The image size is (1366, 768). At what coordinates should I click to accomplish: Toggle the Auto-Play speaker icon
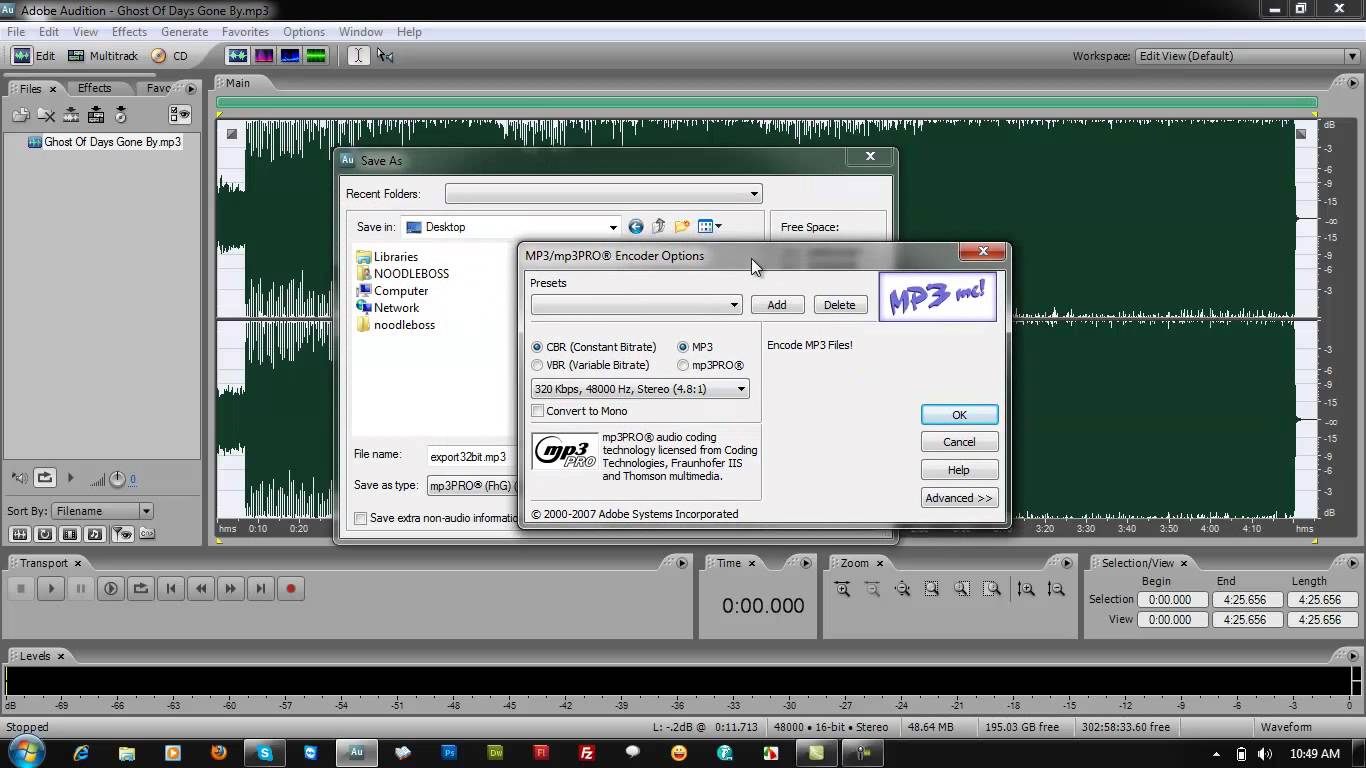click(x=18, y=478)
